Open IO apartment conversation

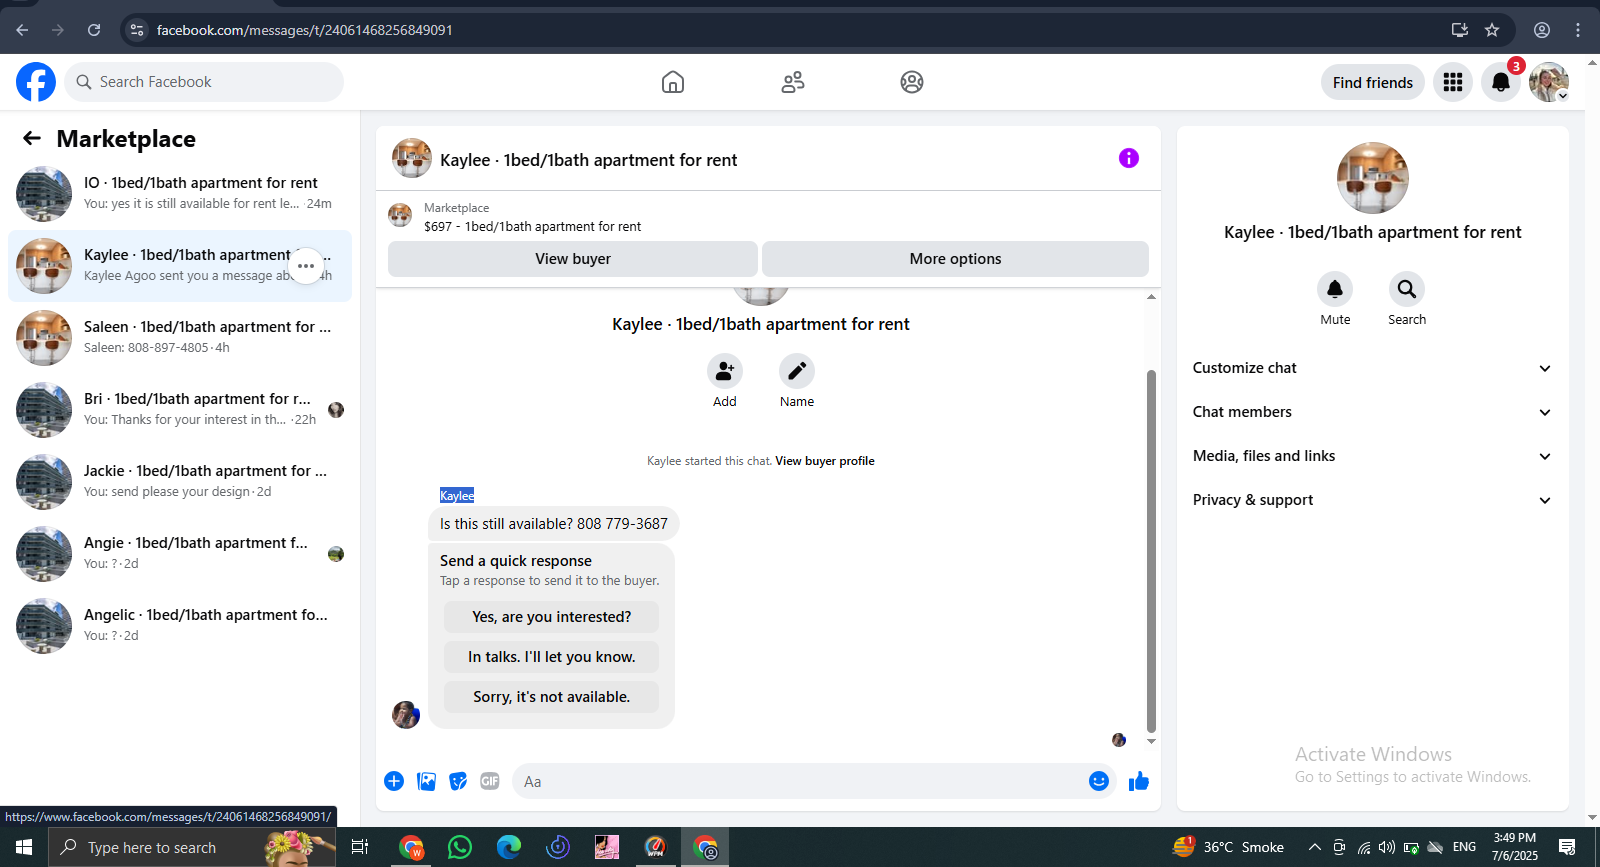(180, 194)
